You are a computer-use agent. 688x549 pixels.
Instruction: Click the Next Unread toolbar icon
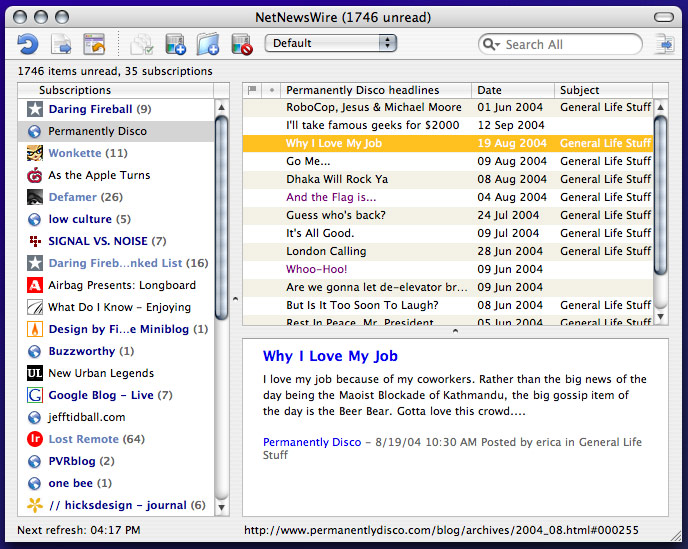[x=61, y=44]
